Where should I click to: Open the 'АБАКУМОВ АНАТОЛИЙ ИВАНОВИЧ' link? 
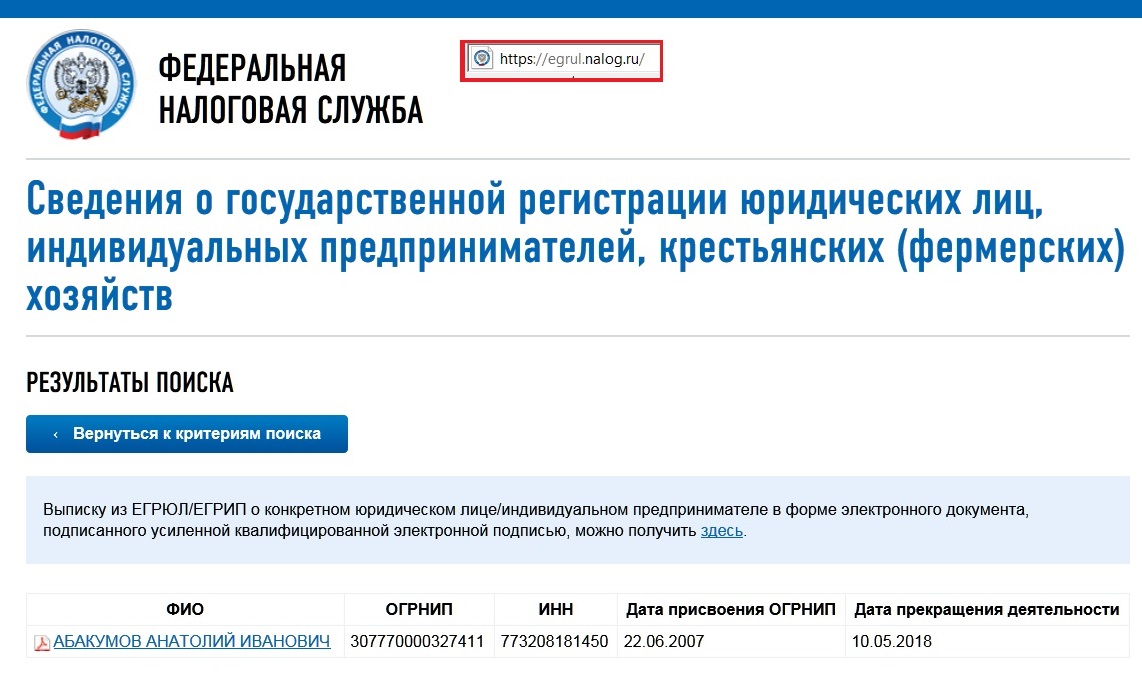point(191,642)
